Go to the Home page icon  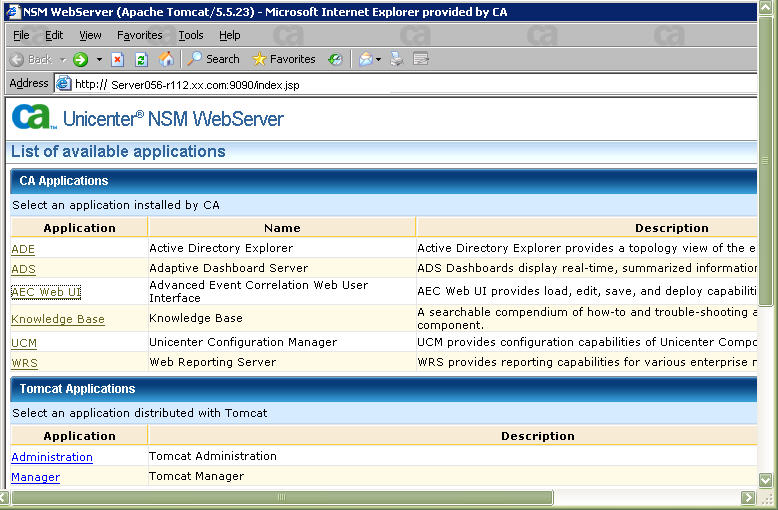pyautogui.click(x=166, y=59)
